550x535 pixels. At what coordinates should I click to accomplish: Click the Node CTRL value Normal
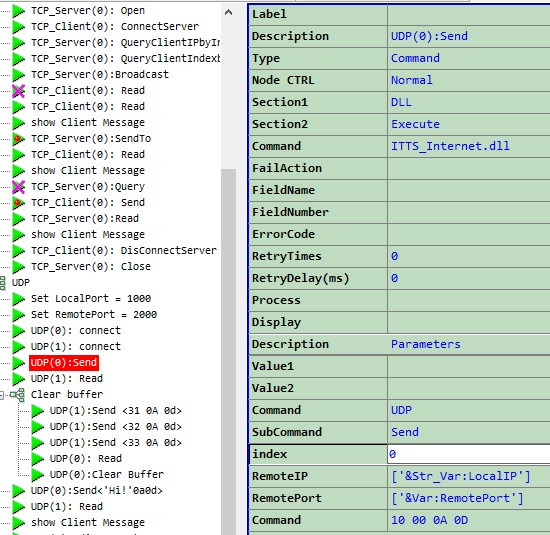point(412,80)
